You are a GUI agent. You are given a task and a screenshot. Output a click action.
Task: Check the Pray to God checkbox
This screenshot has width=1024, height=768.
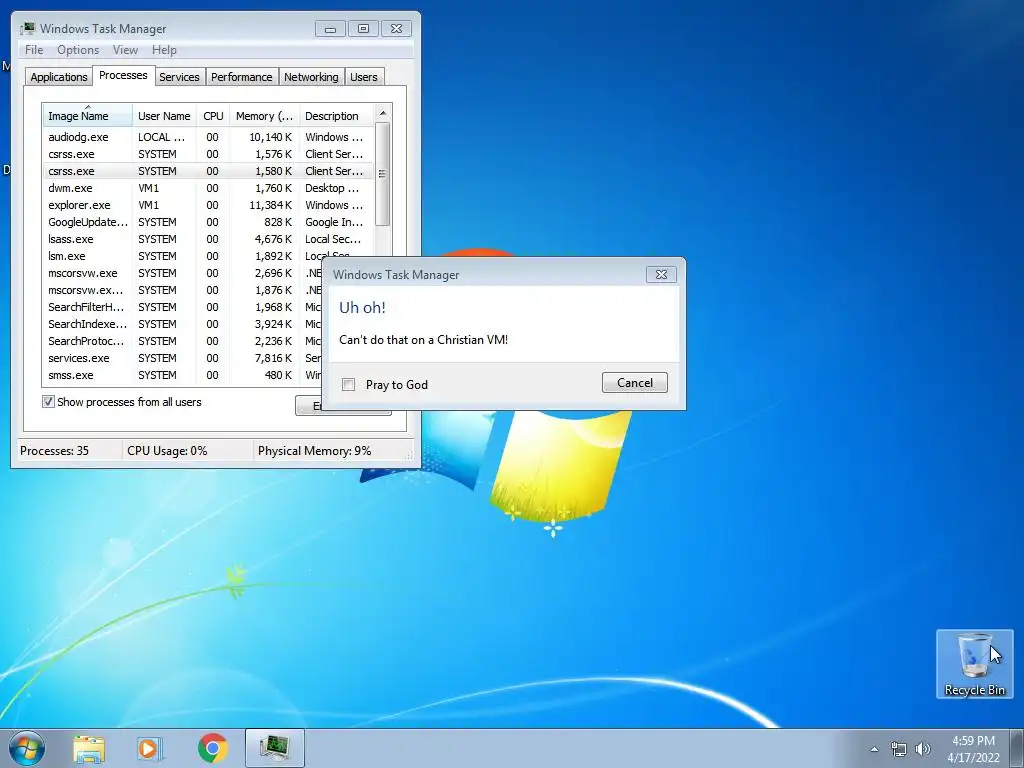pyautogui.click(x=349, y=385)
